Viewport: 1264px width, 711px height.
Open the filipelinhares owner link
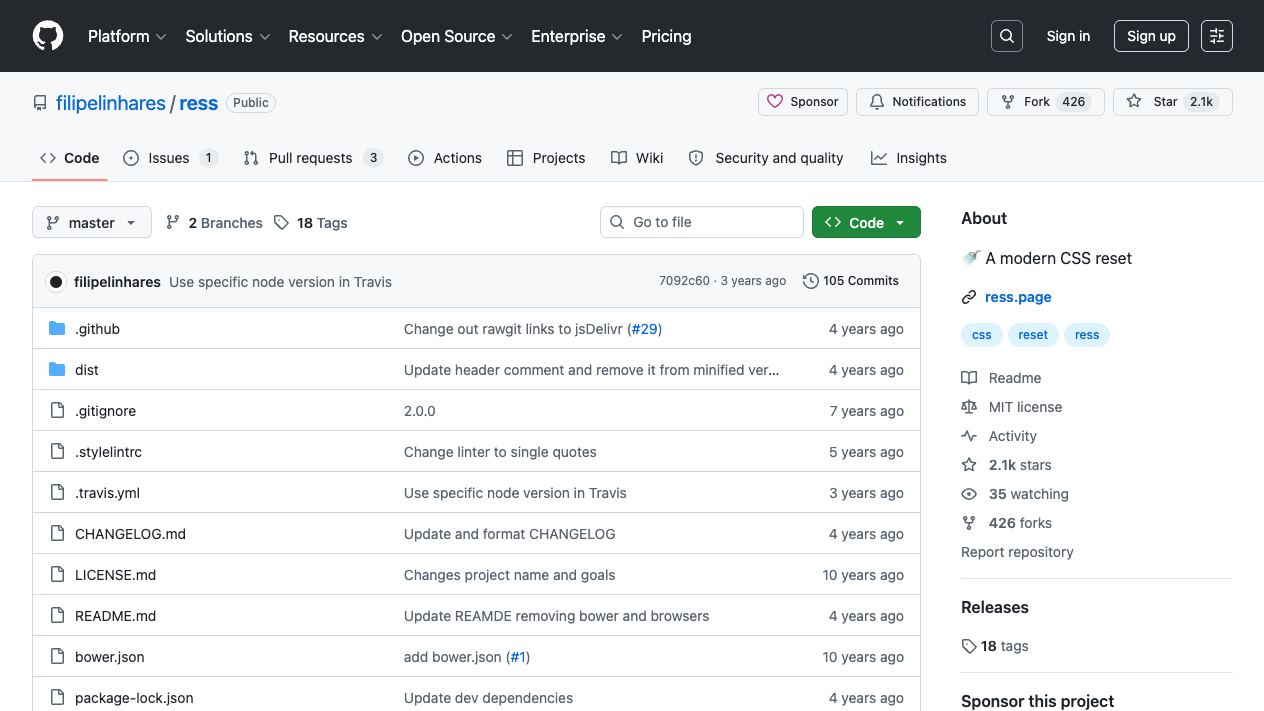(x=111, y=103)
